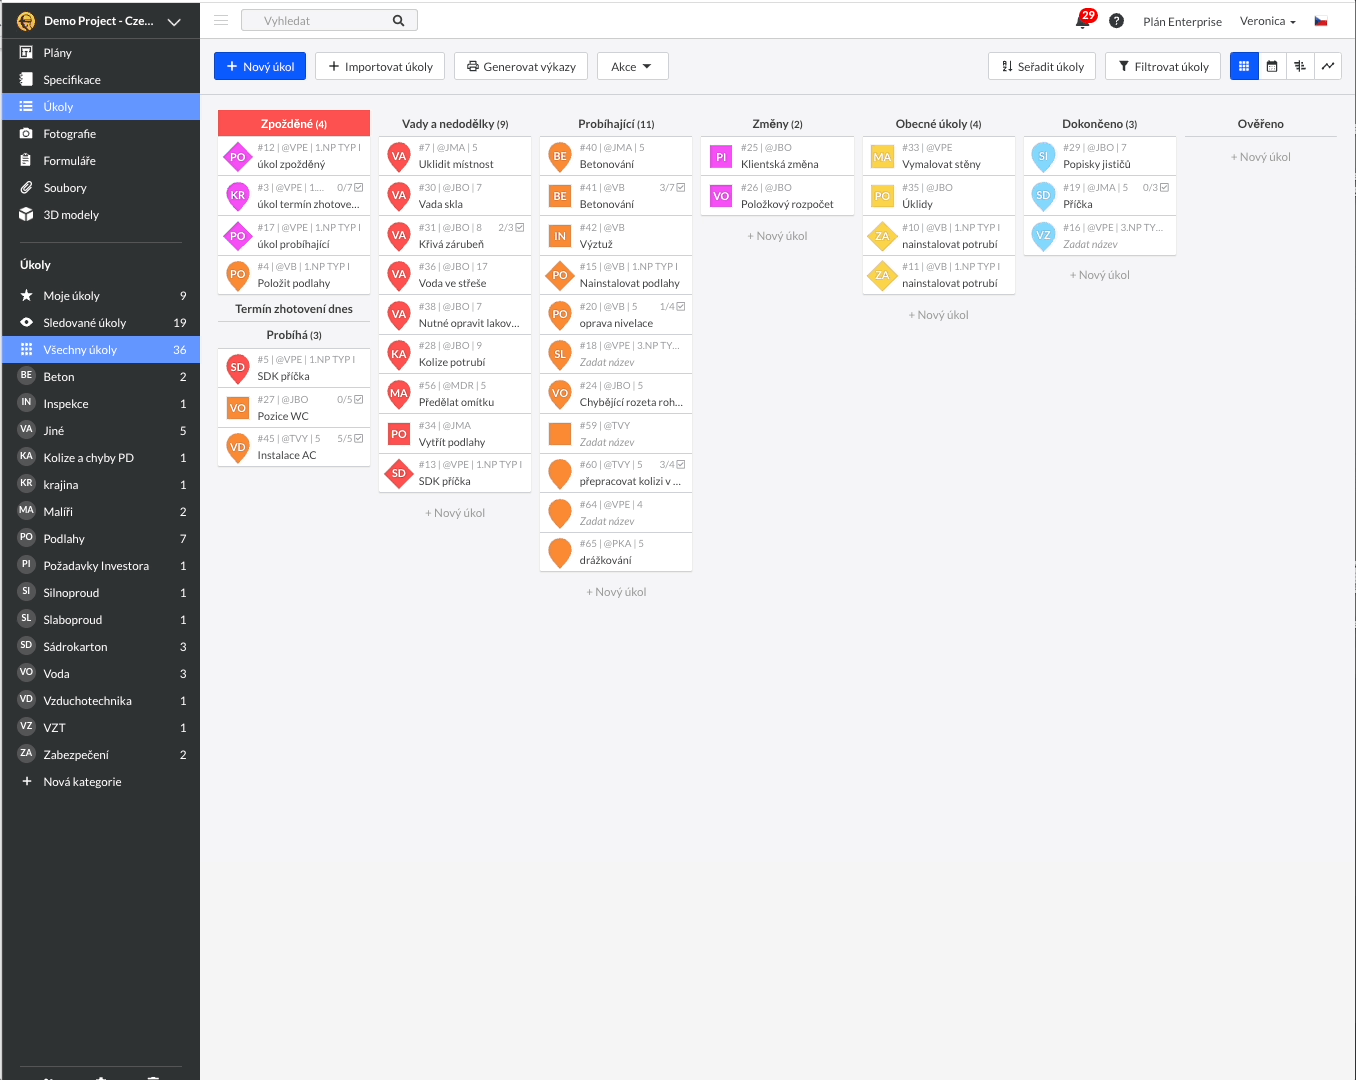Viewport: 1356px width, 1080px height.
Task: Open the Akce dropdown
Action: coord(632,66)
